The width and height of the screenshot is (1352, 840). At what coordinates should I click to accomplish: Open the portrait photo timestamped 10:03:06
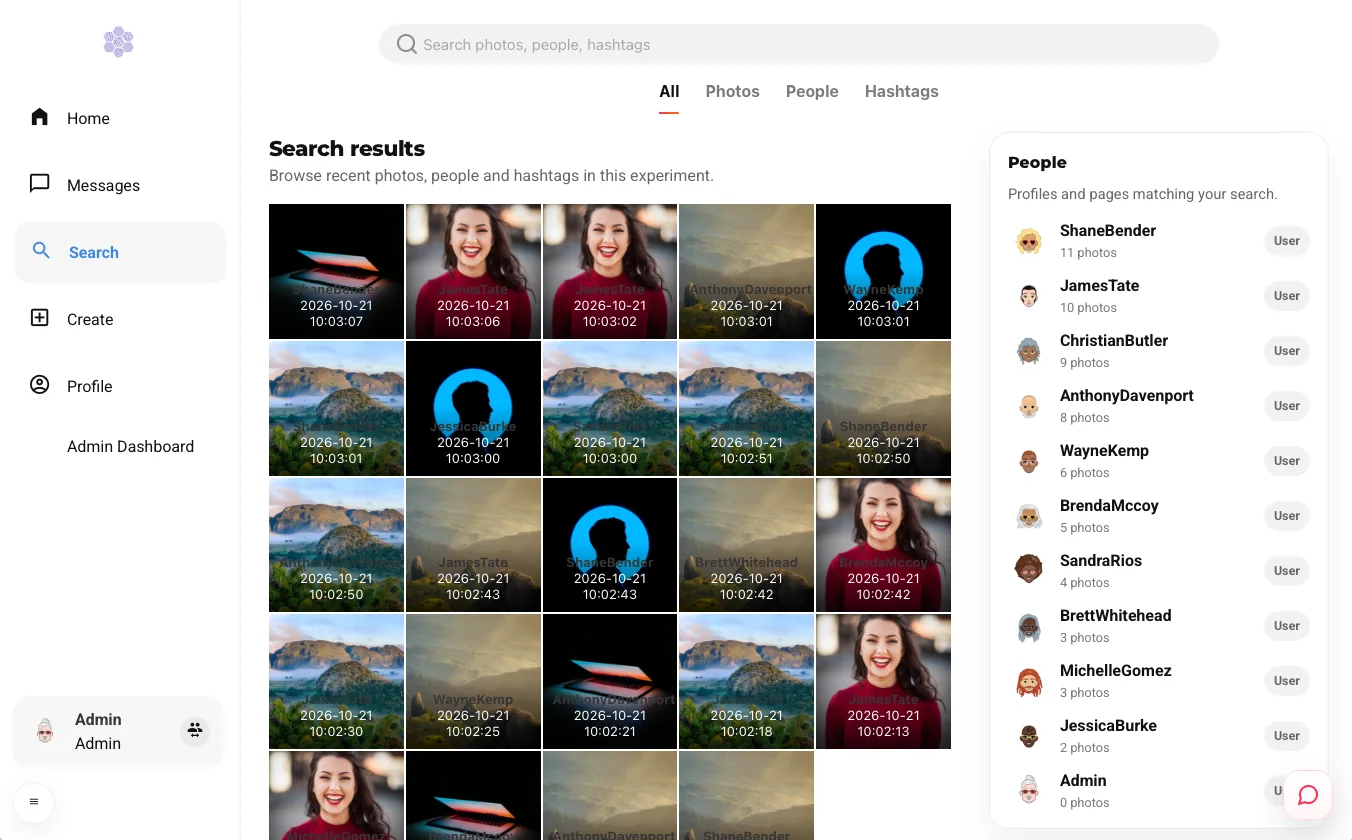[473, 271]
